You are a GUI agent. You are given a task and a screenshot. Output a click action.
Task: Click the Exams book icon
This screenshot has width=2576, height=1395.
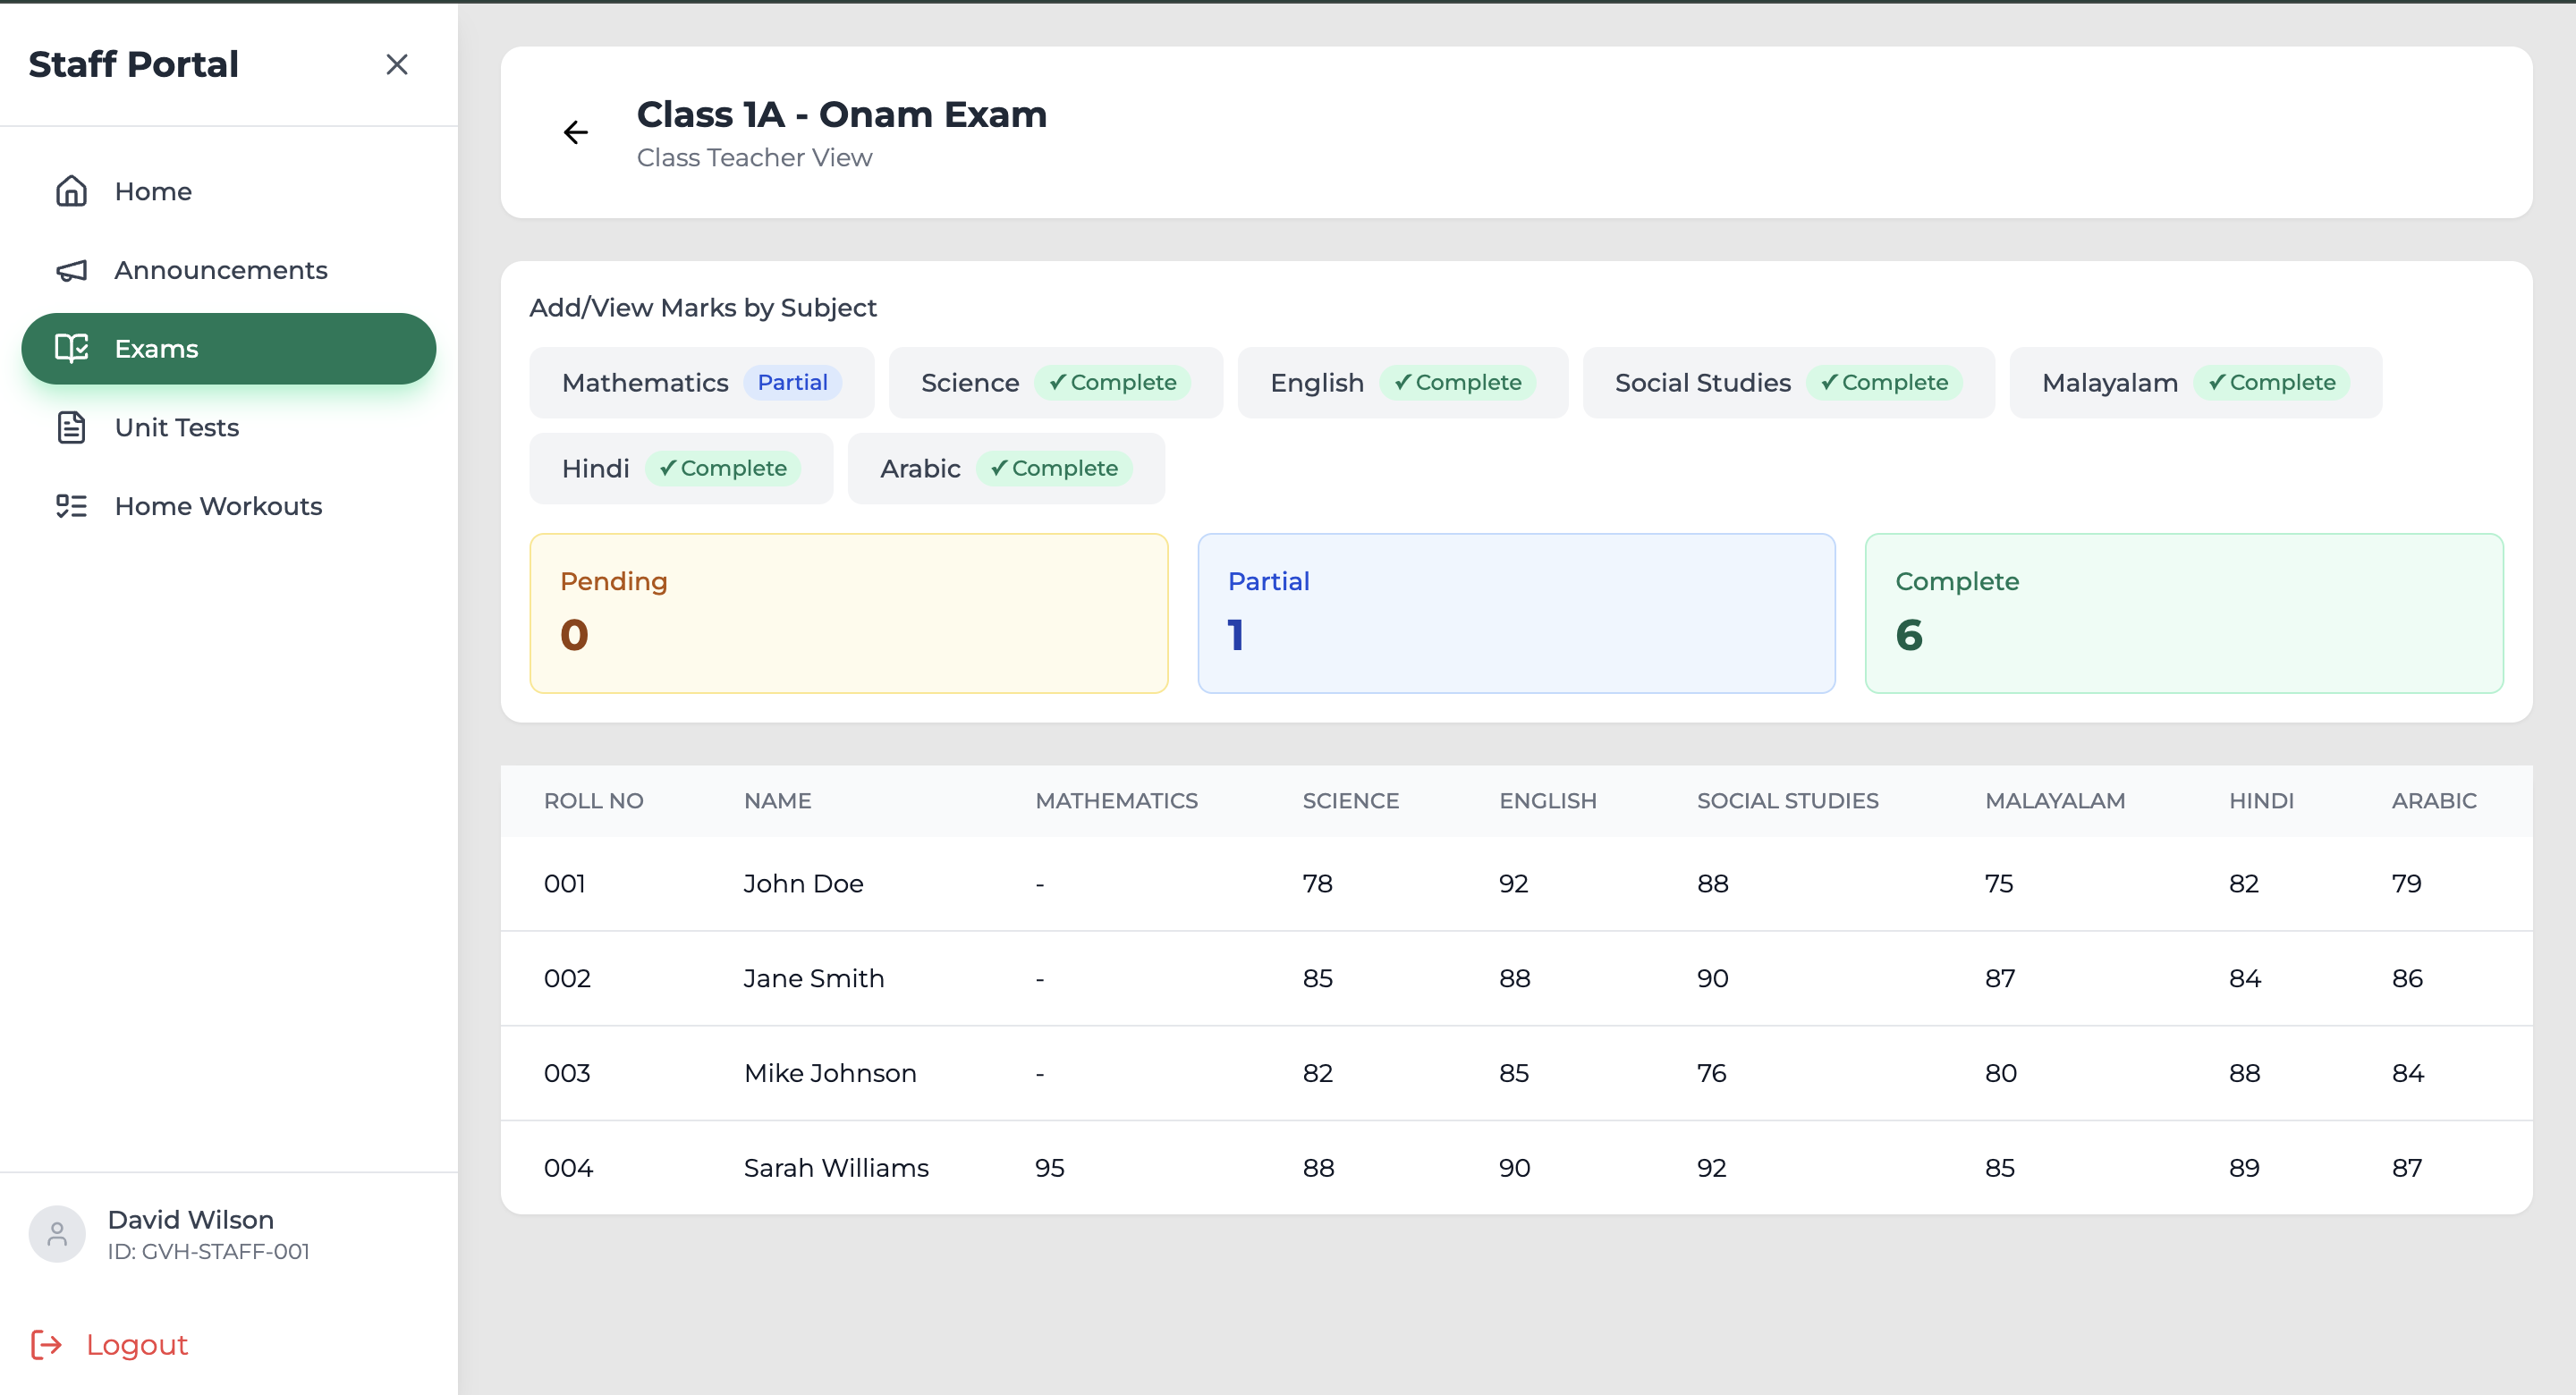point(71,348)
